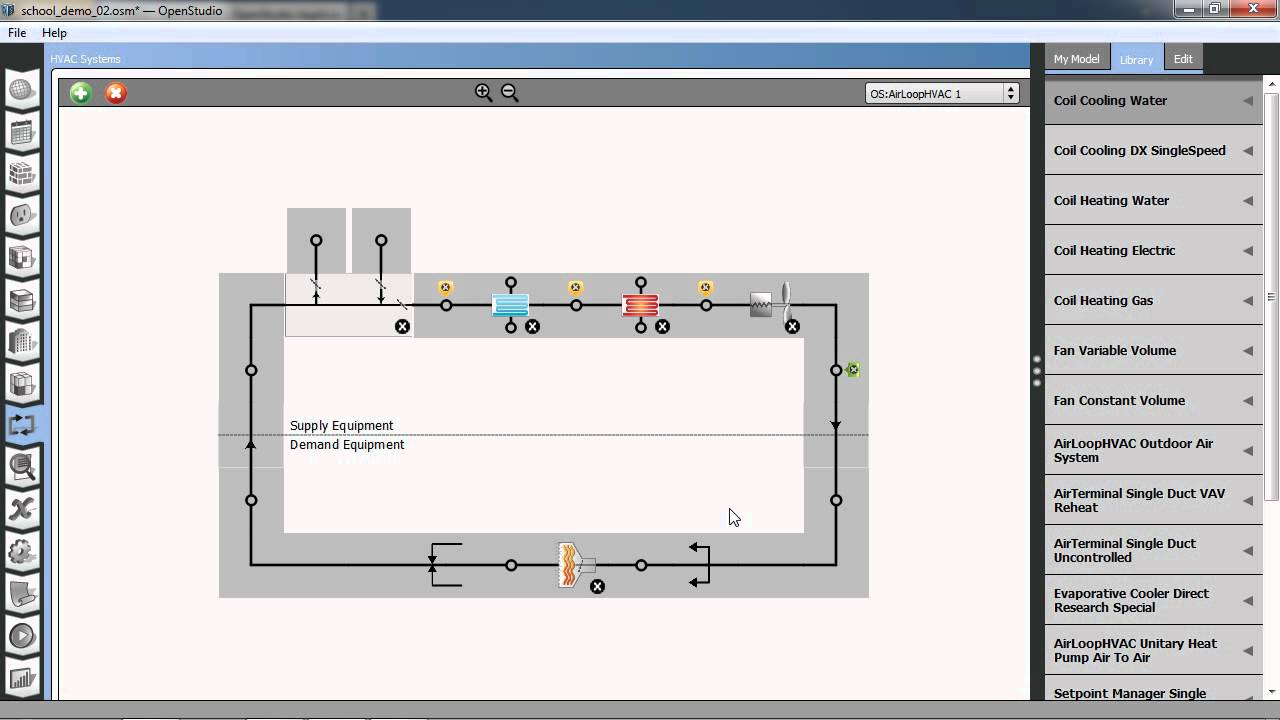Select the supply outlet node beside green icon

point(836,370)
